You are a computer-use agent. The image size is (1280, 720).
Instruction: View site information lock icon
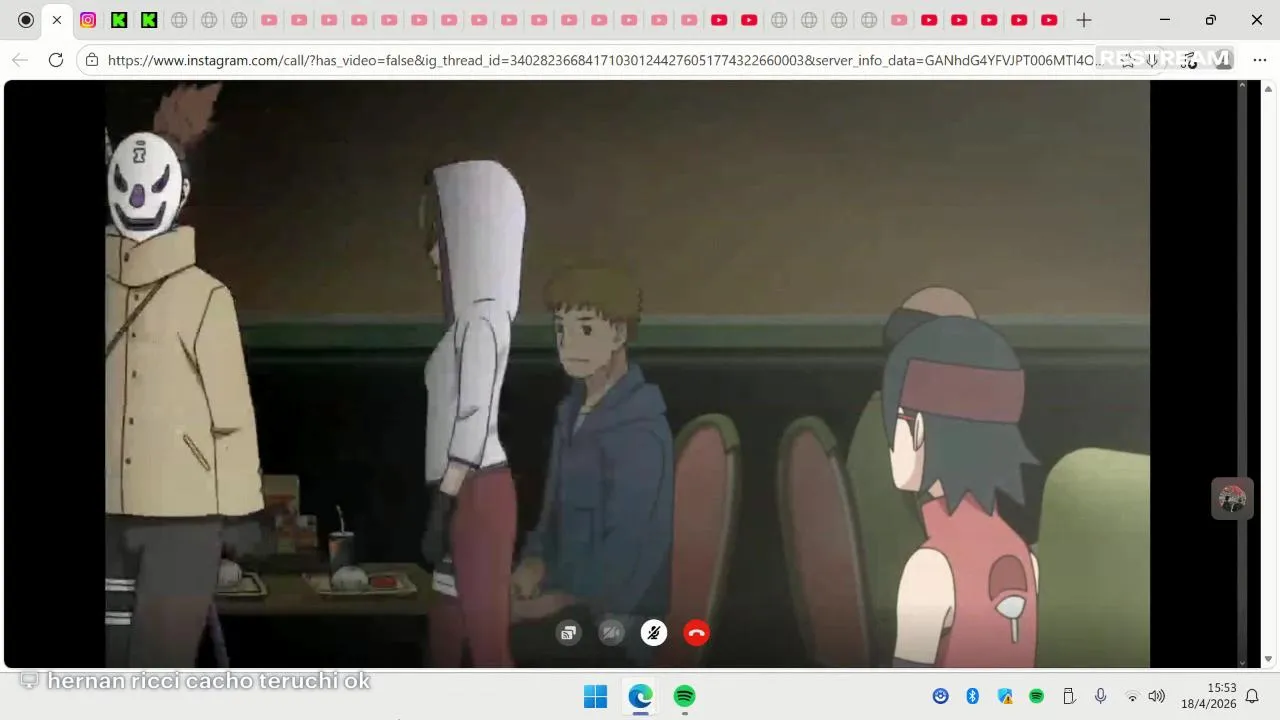click(x=92, y=60)
